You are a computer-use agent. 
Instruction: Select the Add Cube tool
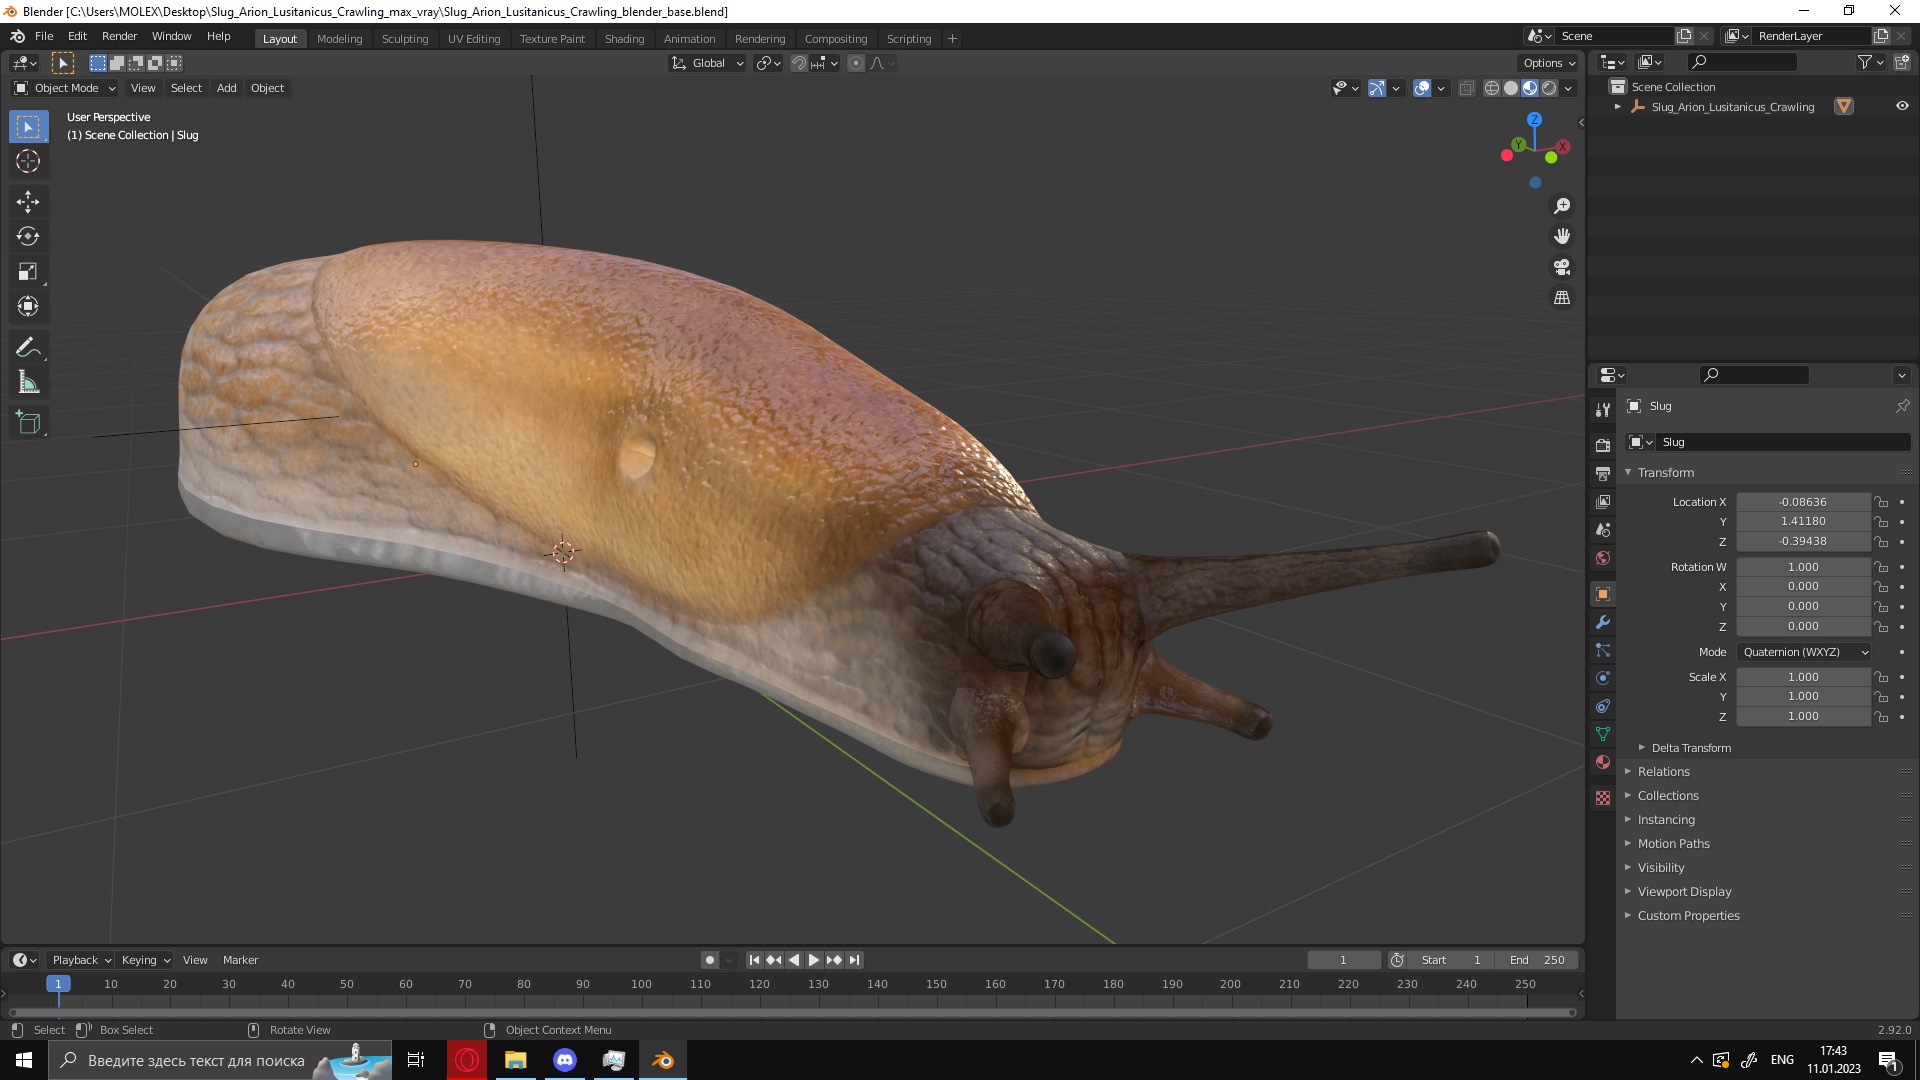(x=28, y=423)
